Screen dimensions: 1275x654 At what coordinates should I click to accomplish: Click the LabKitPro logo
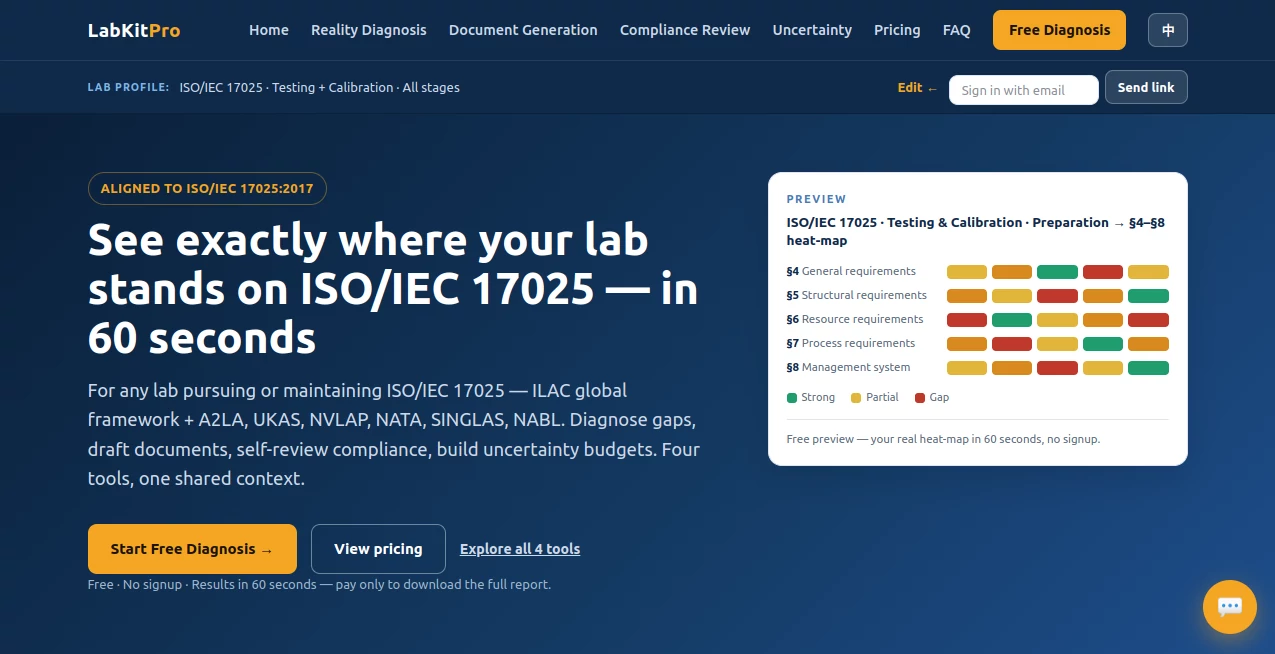(x=134, y=30)
